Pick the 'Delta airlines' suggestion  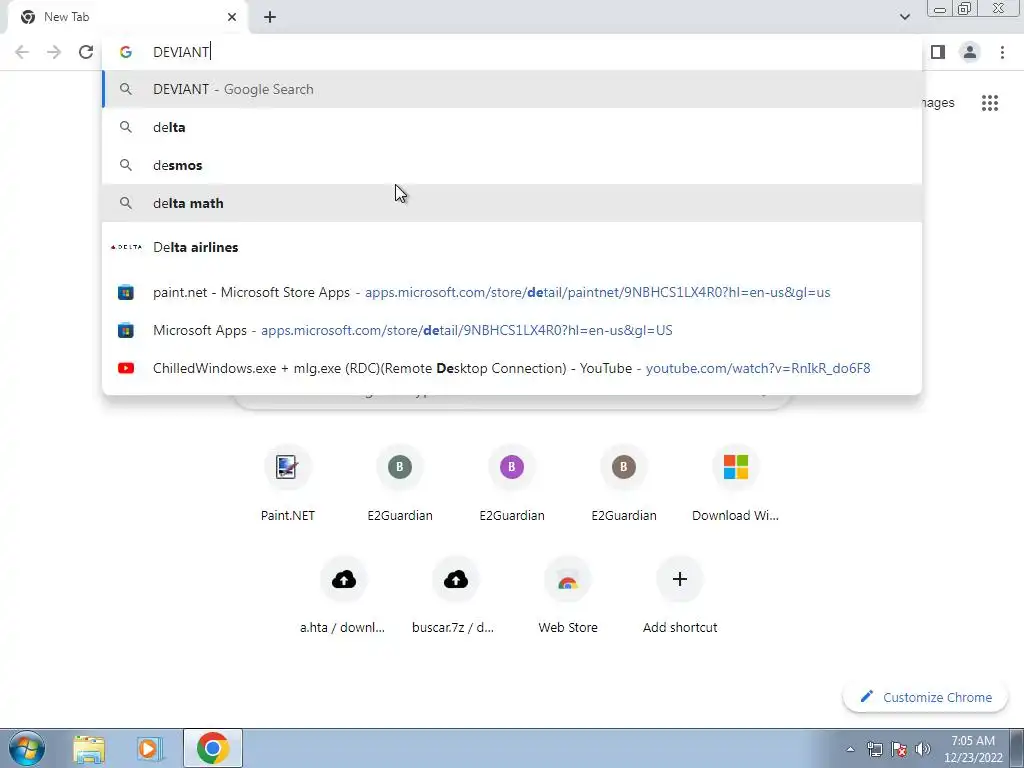click(512, 248)
